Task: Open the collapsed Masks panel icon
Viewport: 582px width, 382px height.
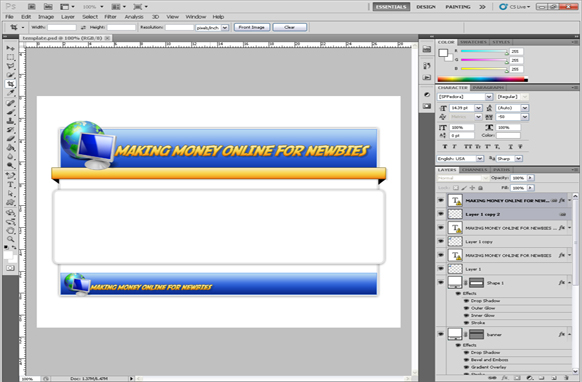Action: tap(427, 106)
